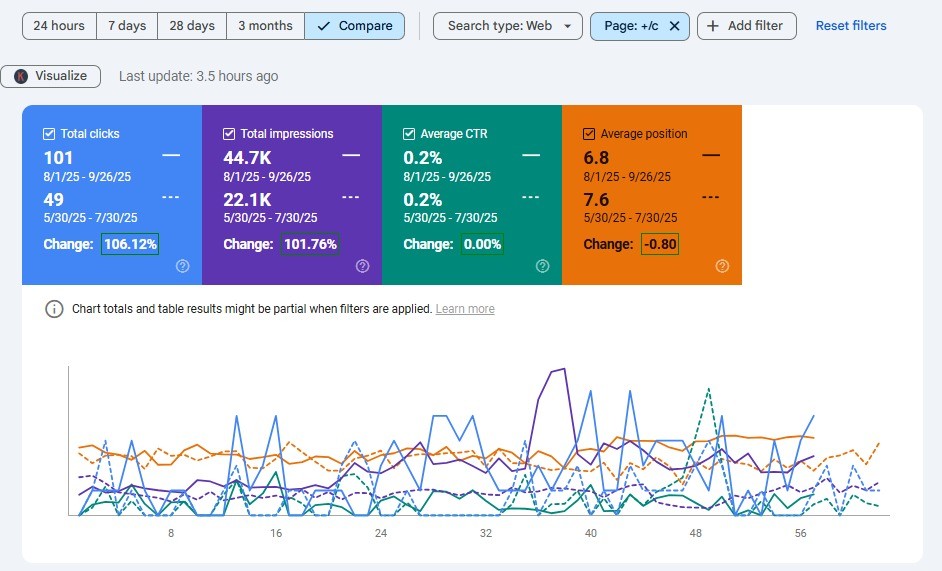Image resolution: width=942 pixels, height=571 pixels.
Task: Click the Reset filters link
Action: coord(851,26)
